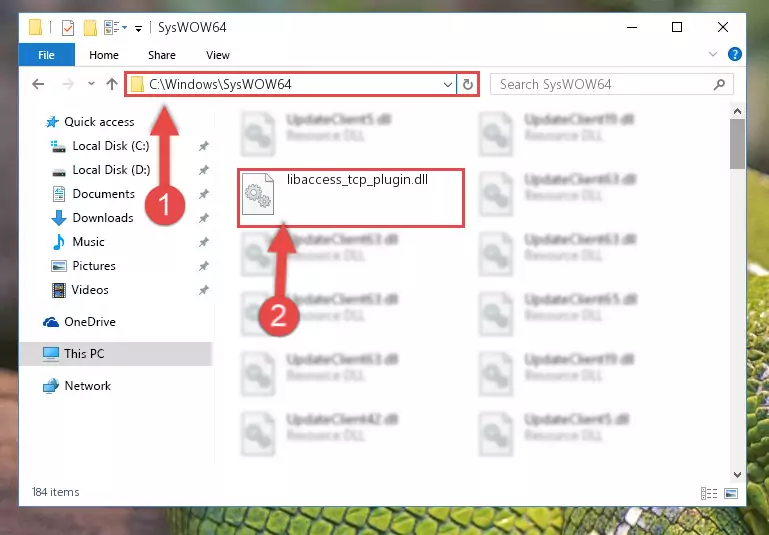Select OneDrive in the sidebar
The height and width of the screenshot is (535, 769).
tap(90, 322)
